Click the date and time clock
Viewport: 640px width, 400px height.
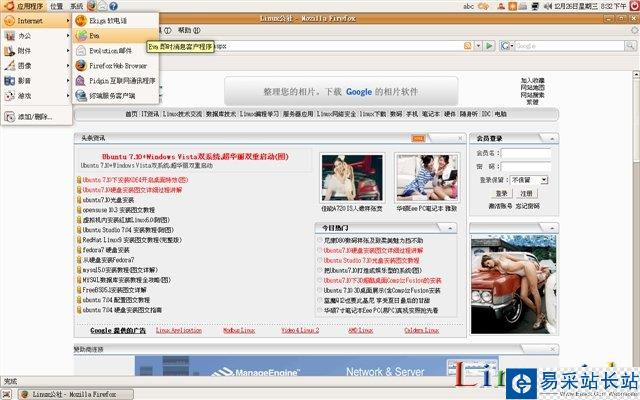click(x=591, y=6)
